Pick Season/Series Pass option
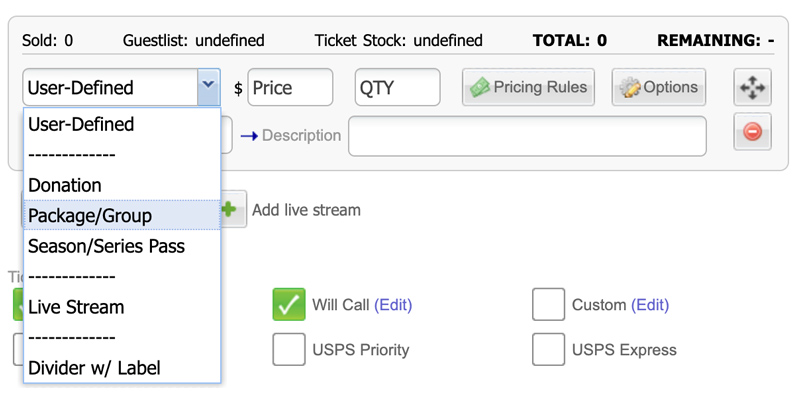The width and height of the screenshot is (800, 400). click(x=122, y=246)
